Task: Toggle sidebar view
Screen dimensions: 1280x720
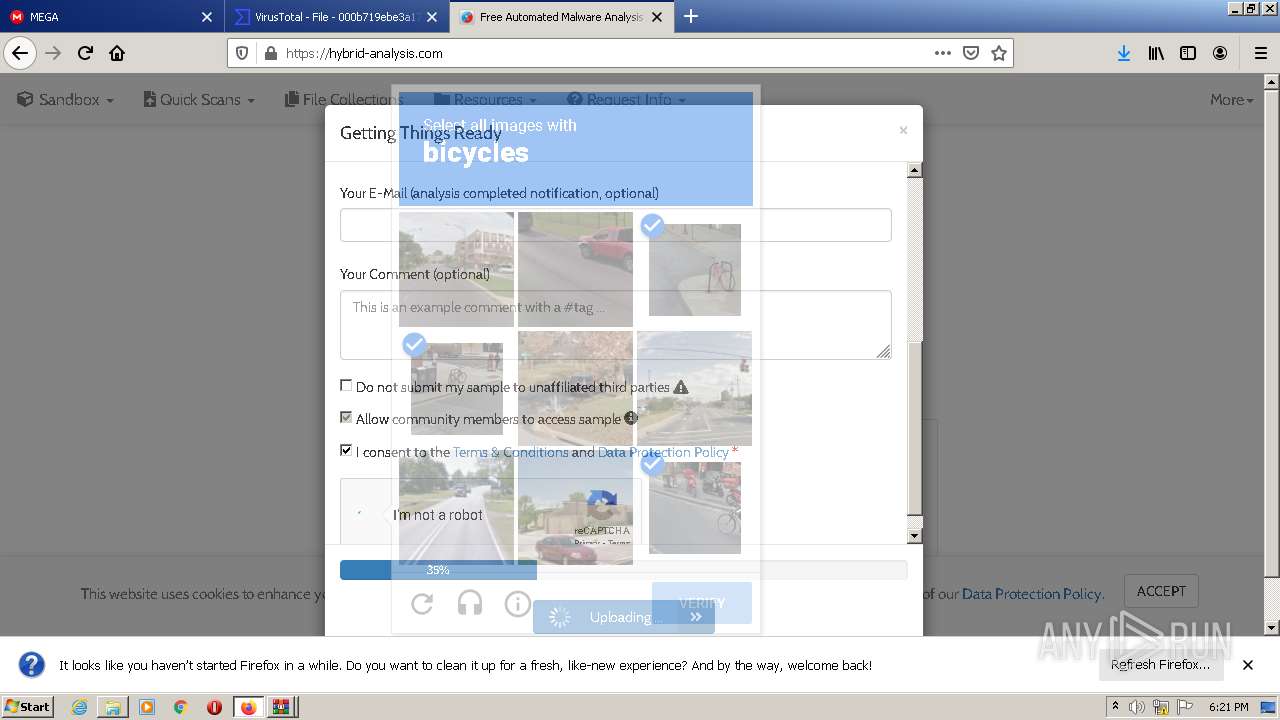Action: tap(1188, 53)
